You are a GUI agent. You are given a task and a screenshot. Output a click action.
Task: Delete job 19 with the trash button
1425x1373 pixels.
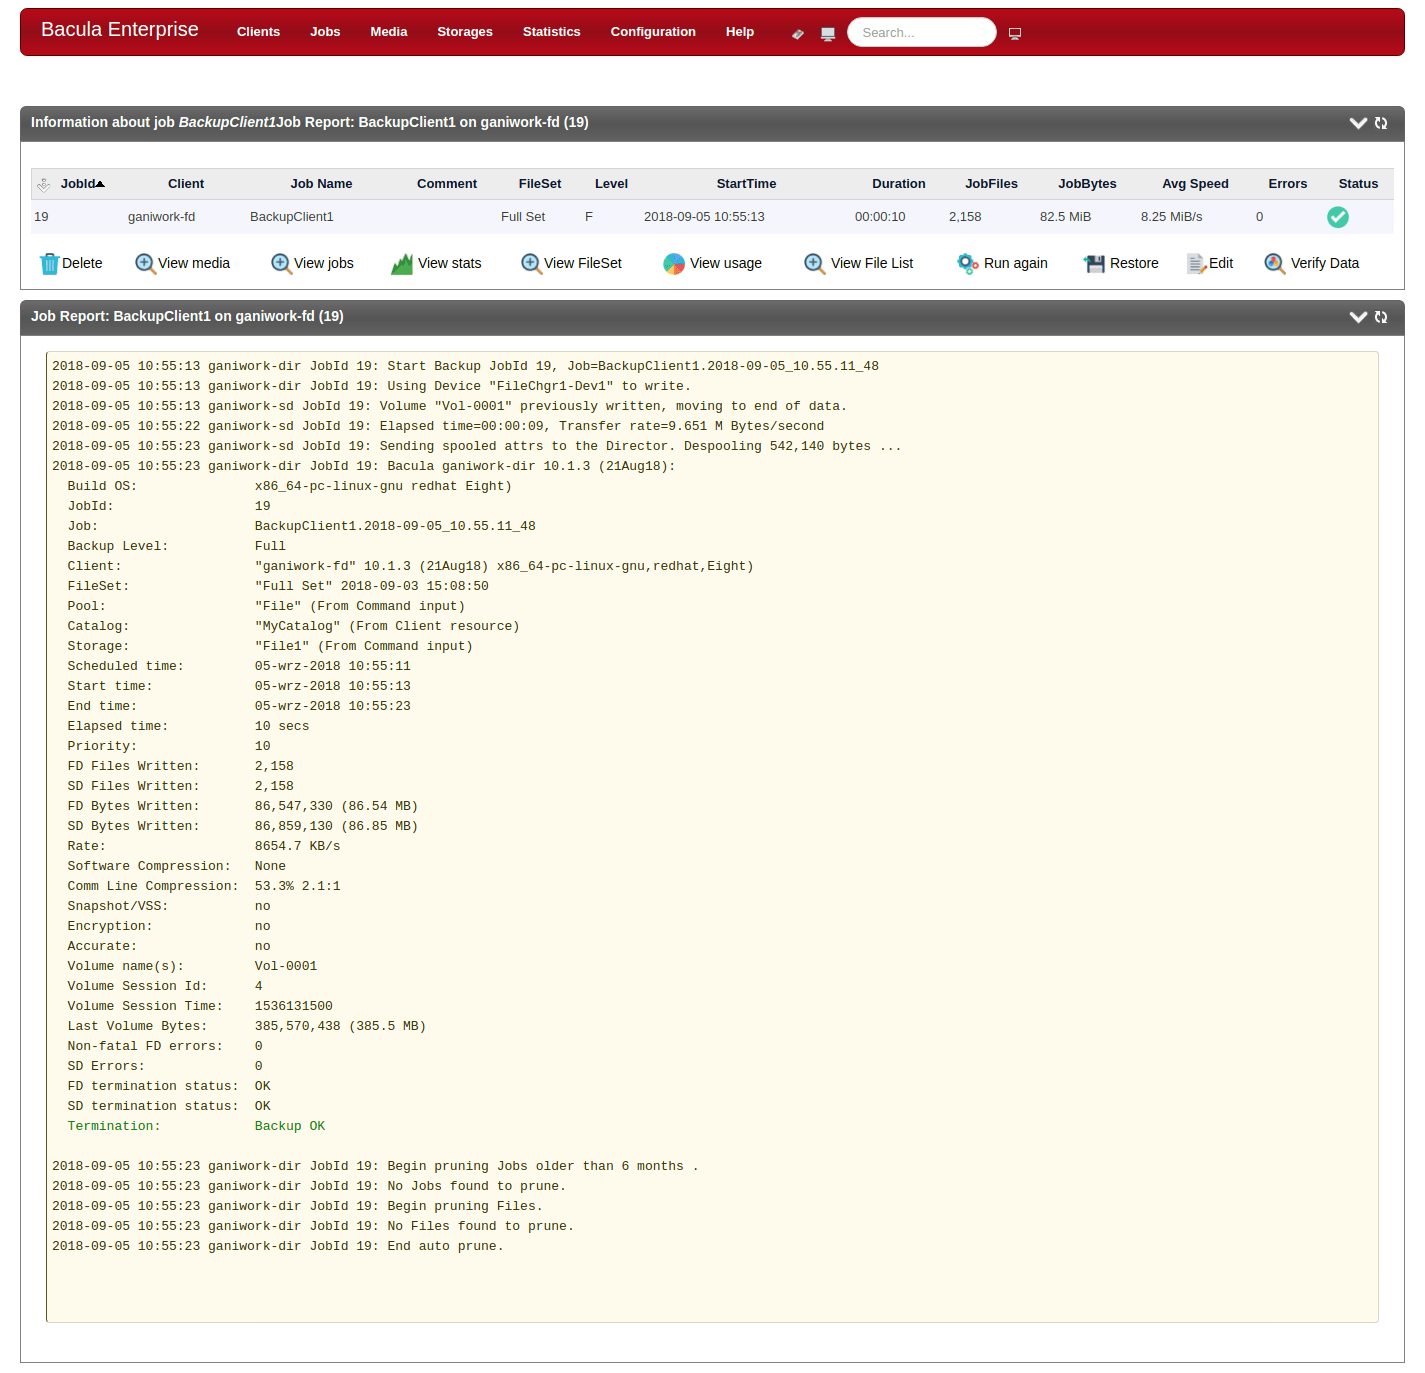pos(70,263)
